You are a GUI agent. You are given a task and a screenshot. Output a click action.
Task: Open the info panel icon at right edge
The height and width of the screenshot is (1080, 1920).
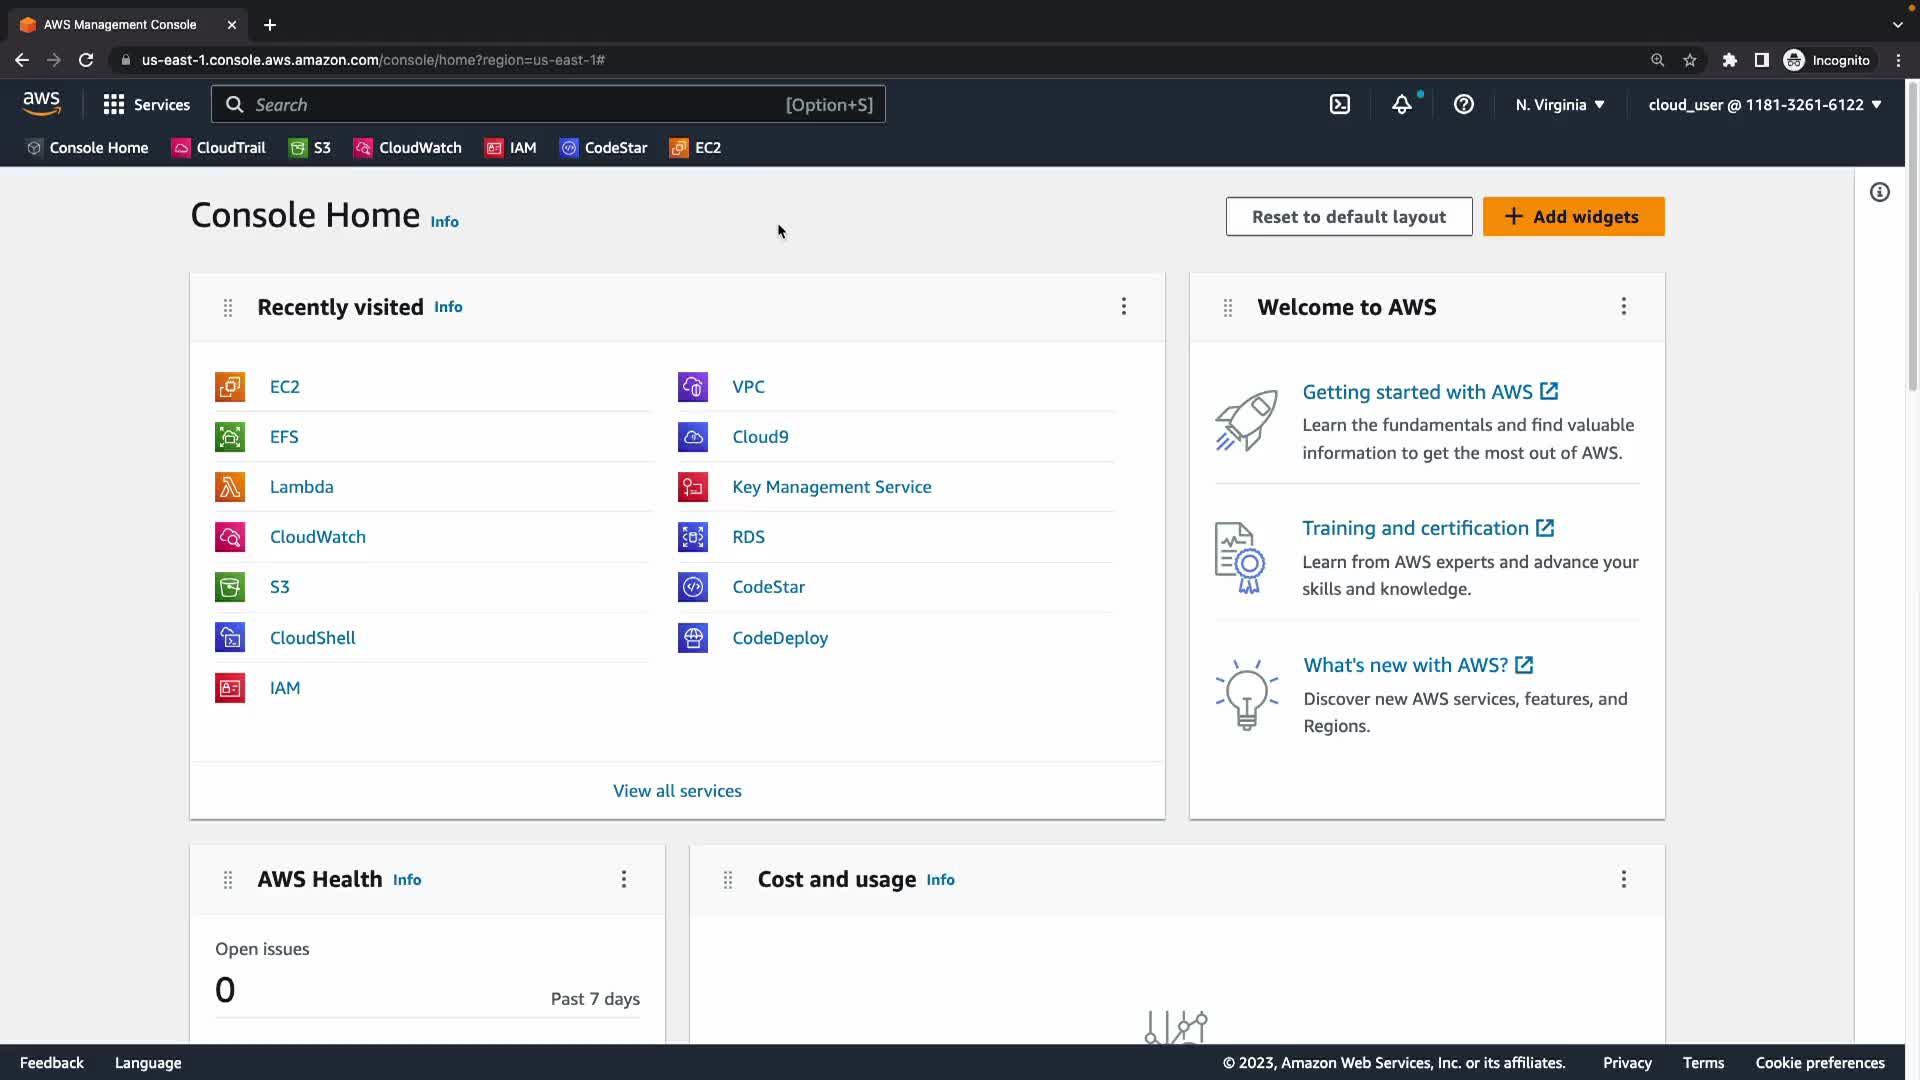coord(1880,192)
